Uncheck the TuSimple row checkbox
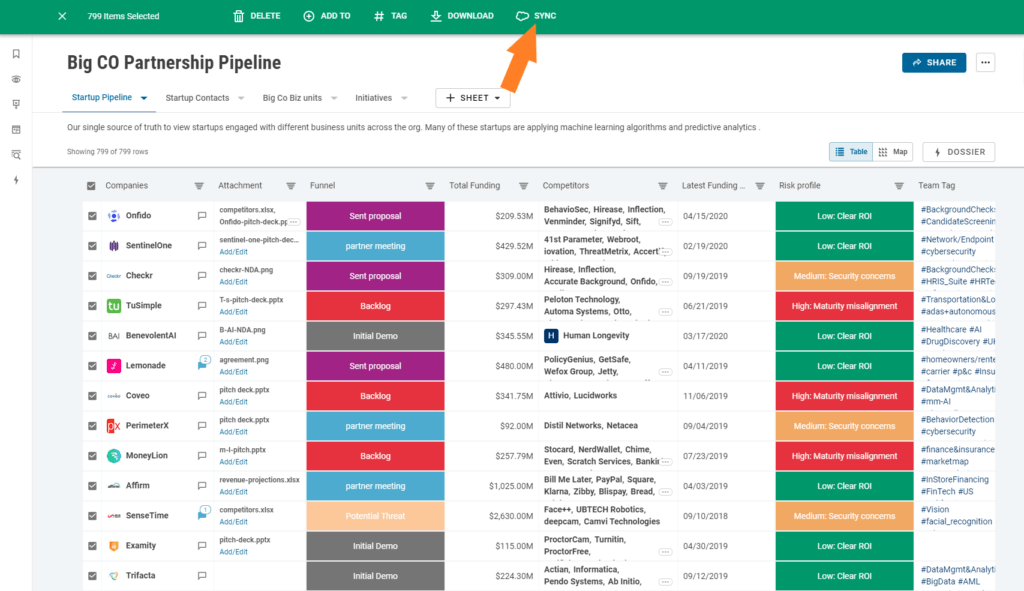Image resolution: width=1024 pixels, height=591 pixels. click(x=92, y=306)
